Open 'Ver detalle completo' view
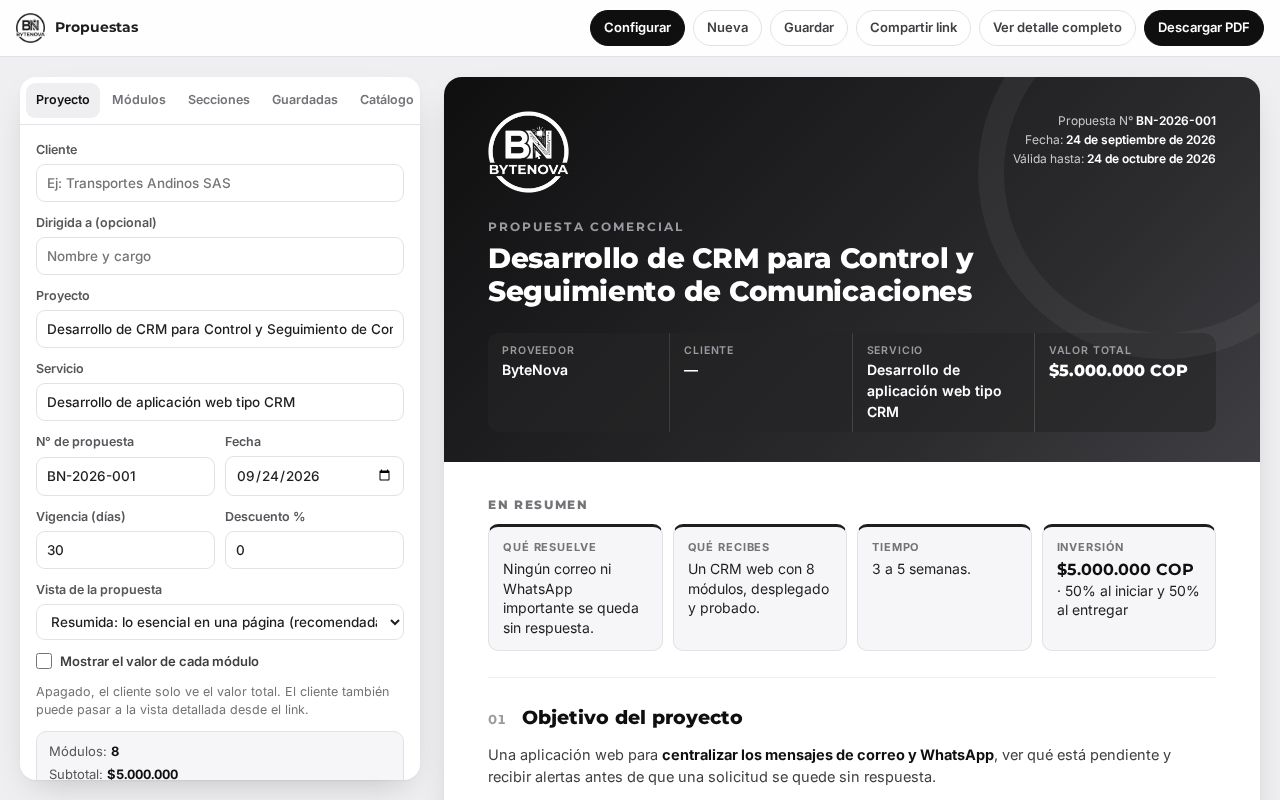This screenshot has width=1280, height=800. [1057, 28]
